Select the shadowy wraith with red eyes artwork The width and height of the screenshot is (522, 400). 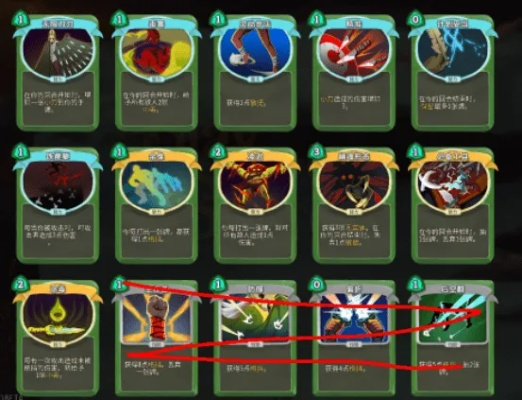point(354,187)
